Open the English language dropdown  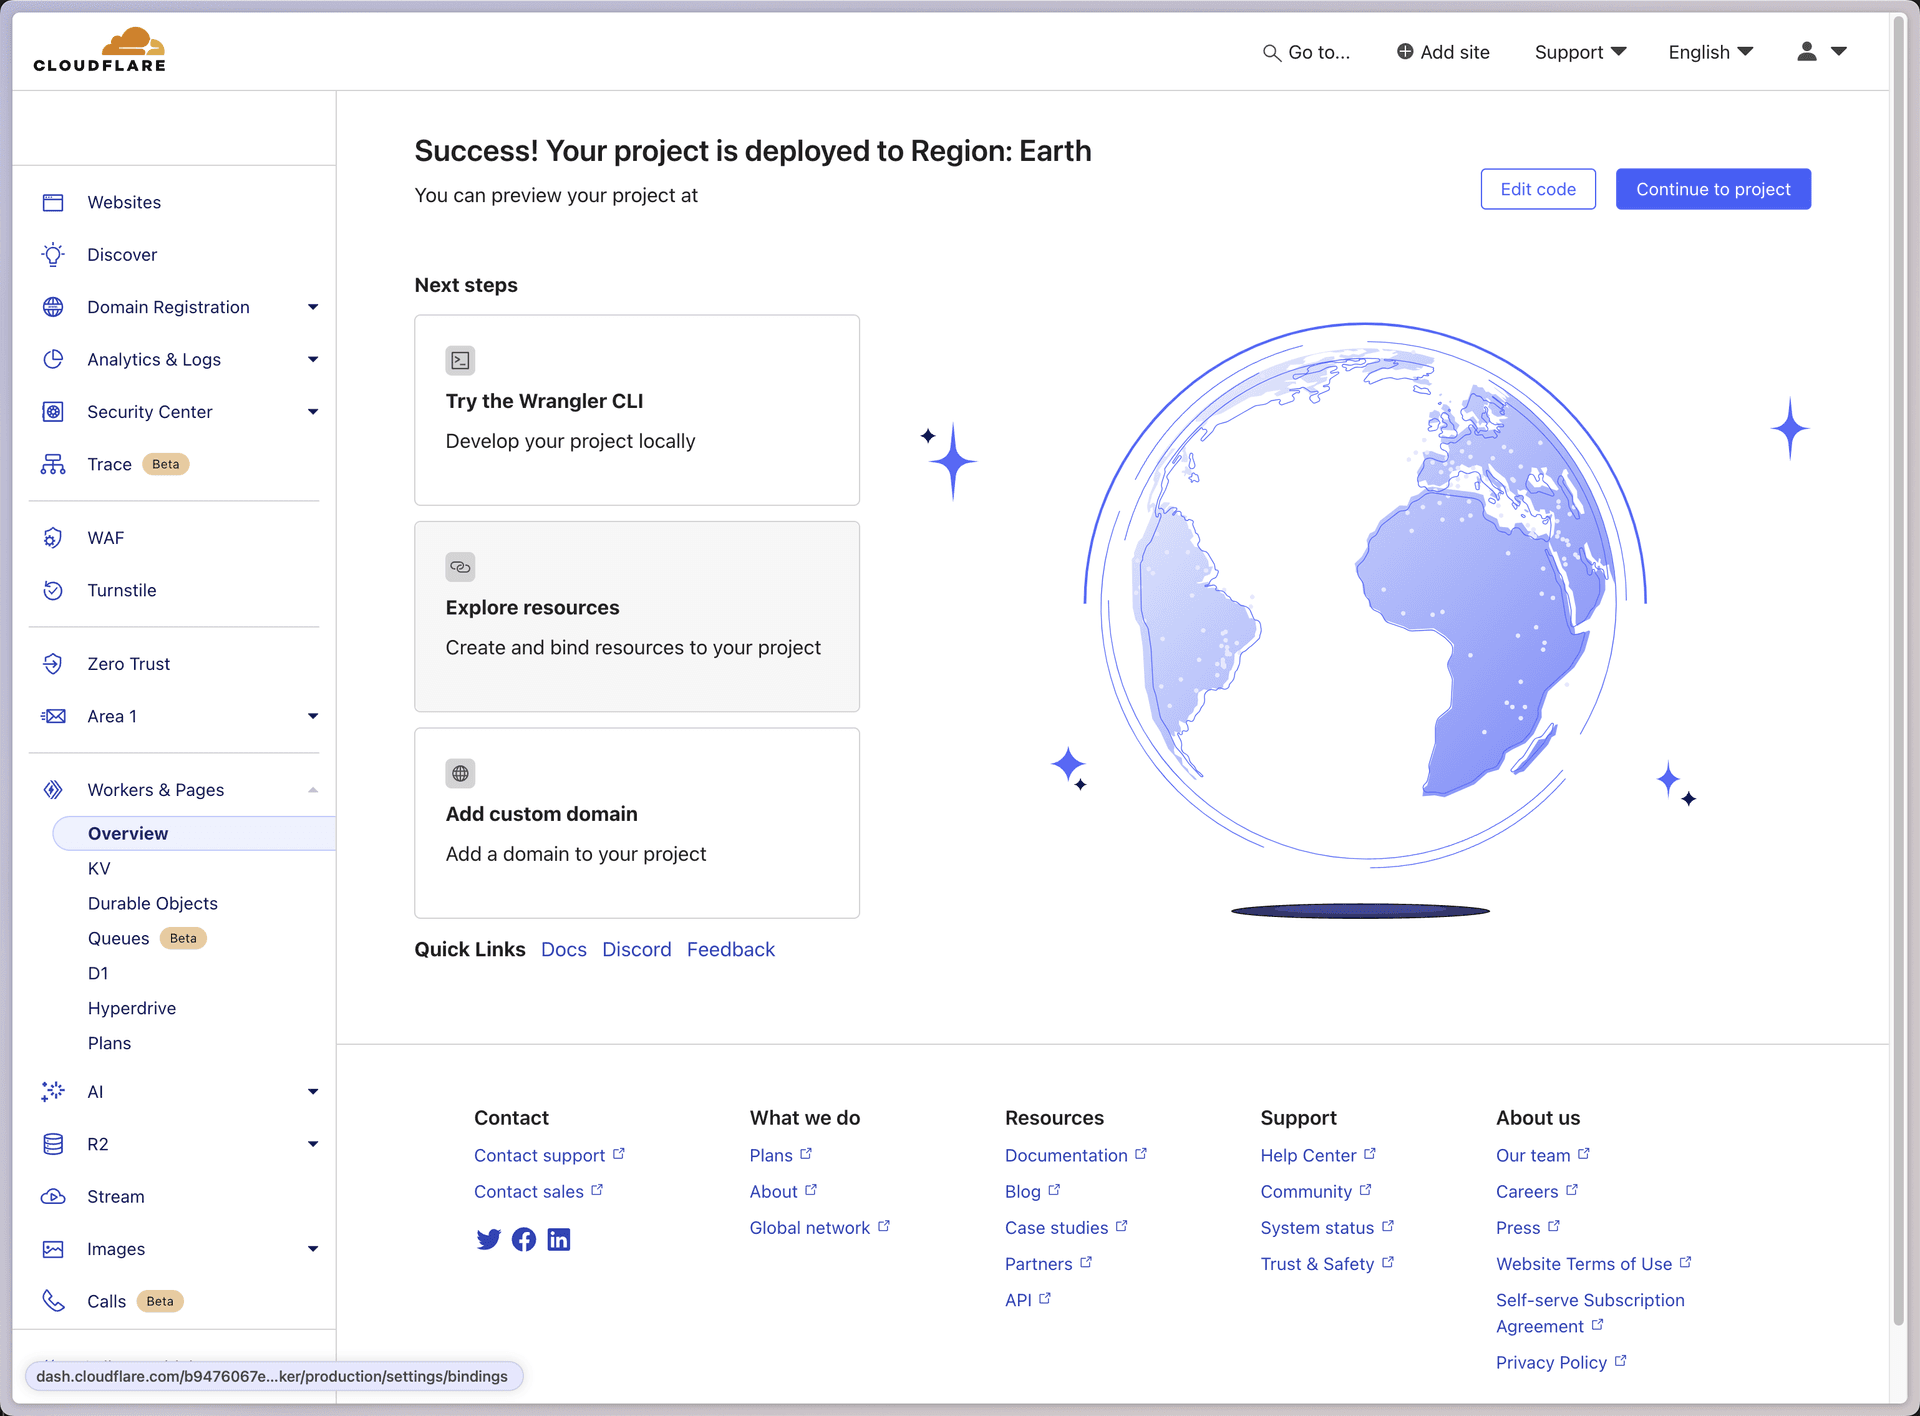[x=1710, y=52]
